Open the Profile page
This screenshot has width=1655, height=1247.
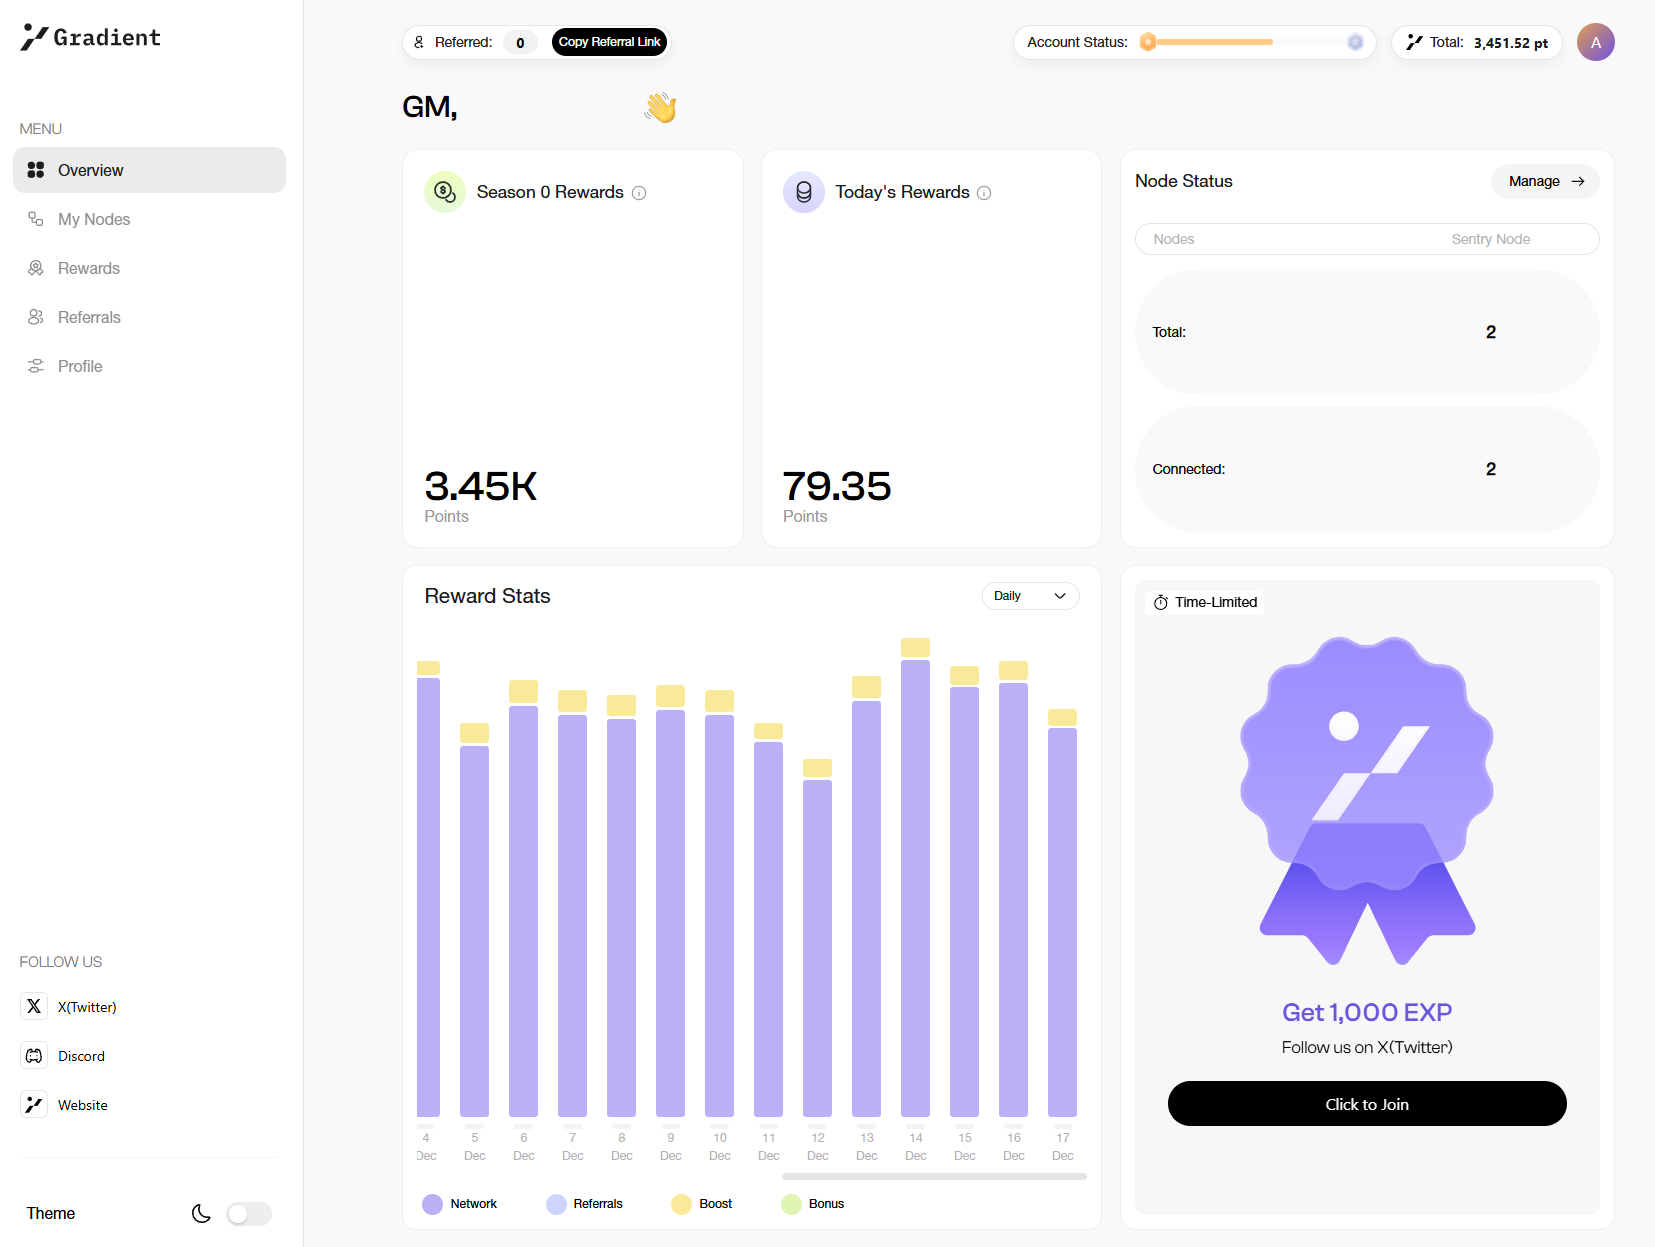tap(149, 366)
